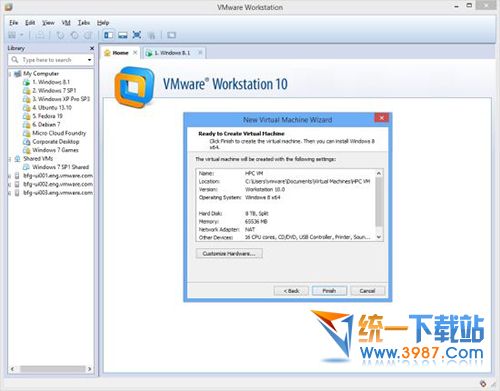Click the library horizontal scrollbar
Image resolution: width=500 pixels, height=391 pixels.
click(51, 369)
